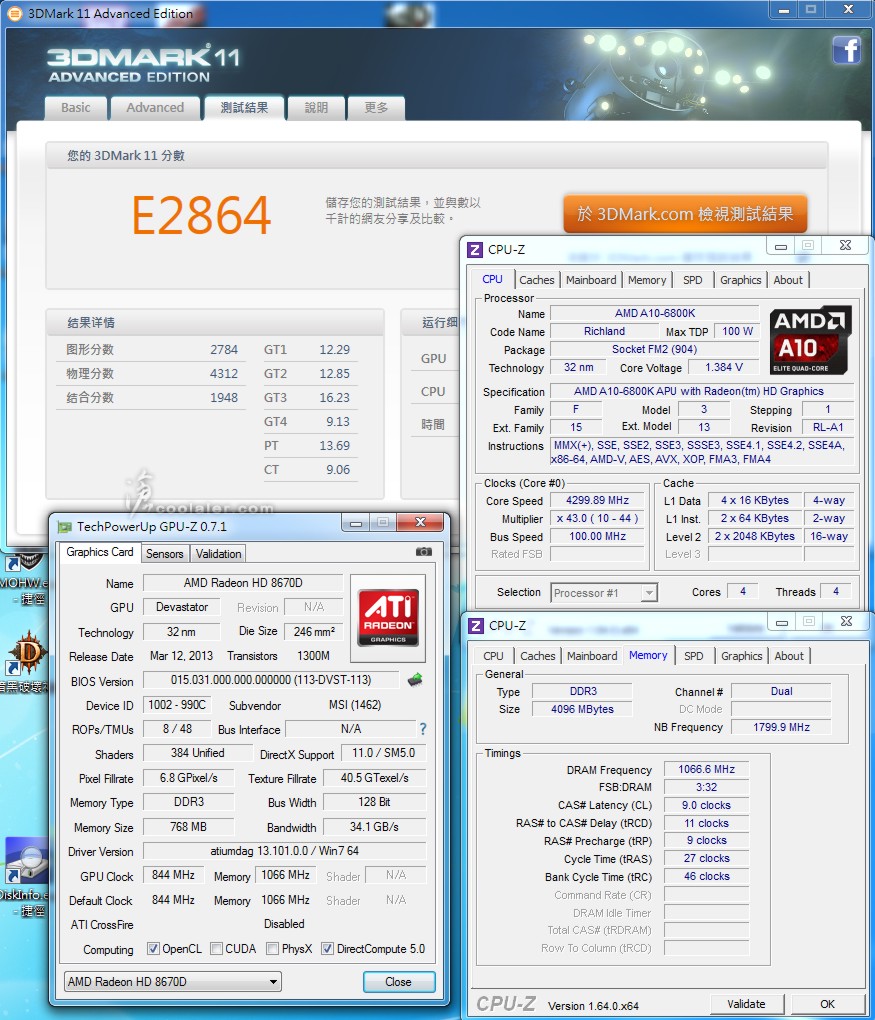Click the Driver Version field in GPU-Z
Screen dimensions: 875x1020
(284, 851)
